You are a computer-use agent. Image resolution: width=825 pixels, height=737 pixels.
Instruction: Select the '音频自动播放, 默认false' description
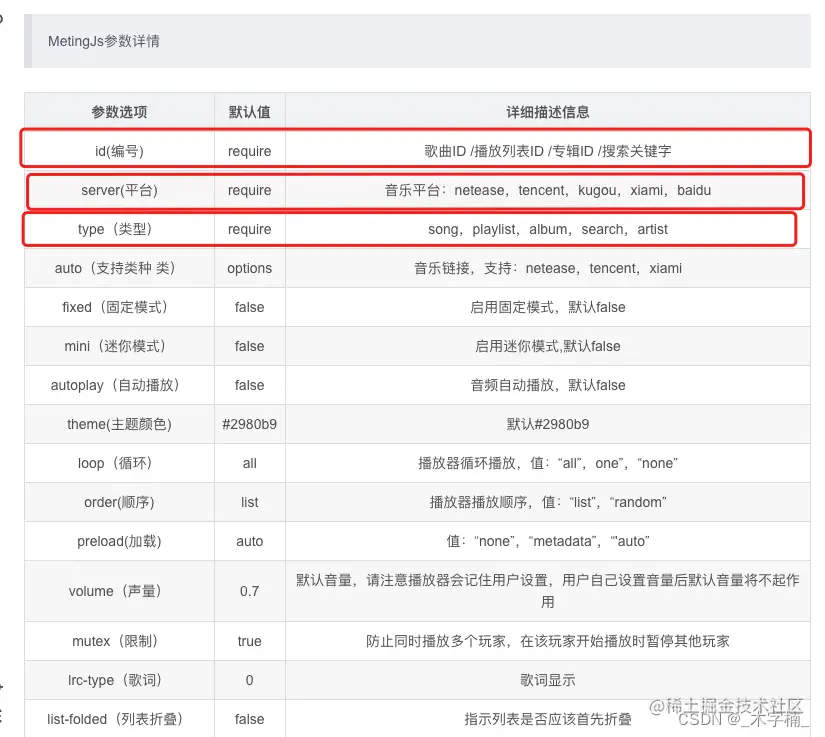point(548,385)
